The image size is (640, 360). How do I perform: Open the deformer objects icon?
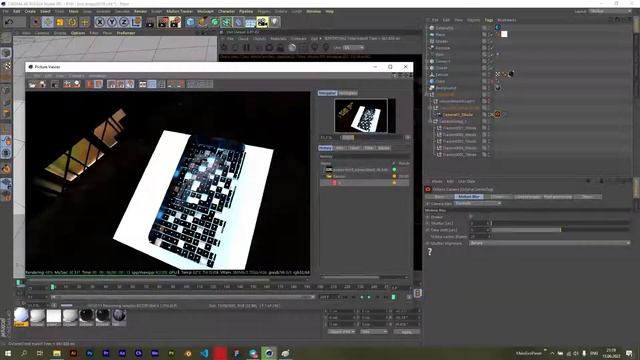coord(238,22)
